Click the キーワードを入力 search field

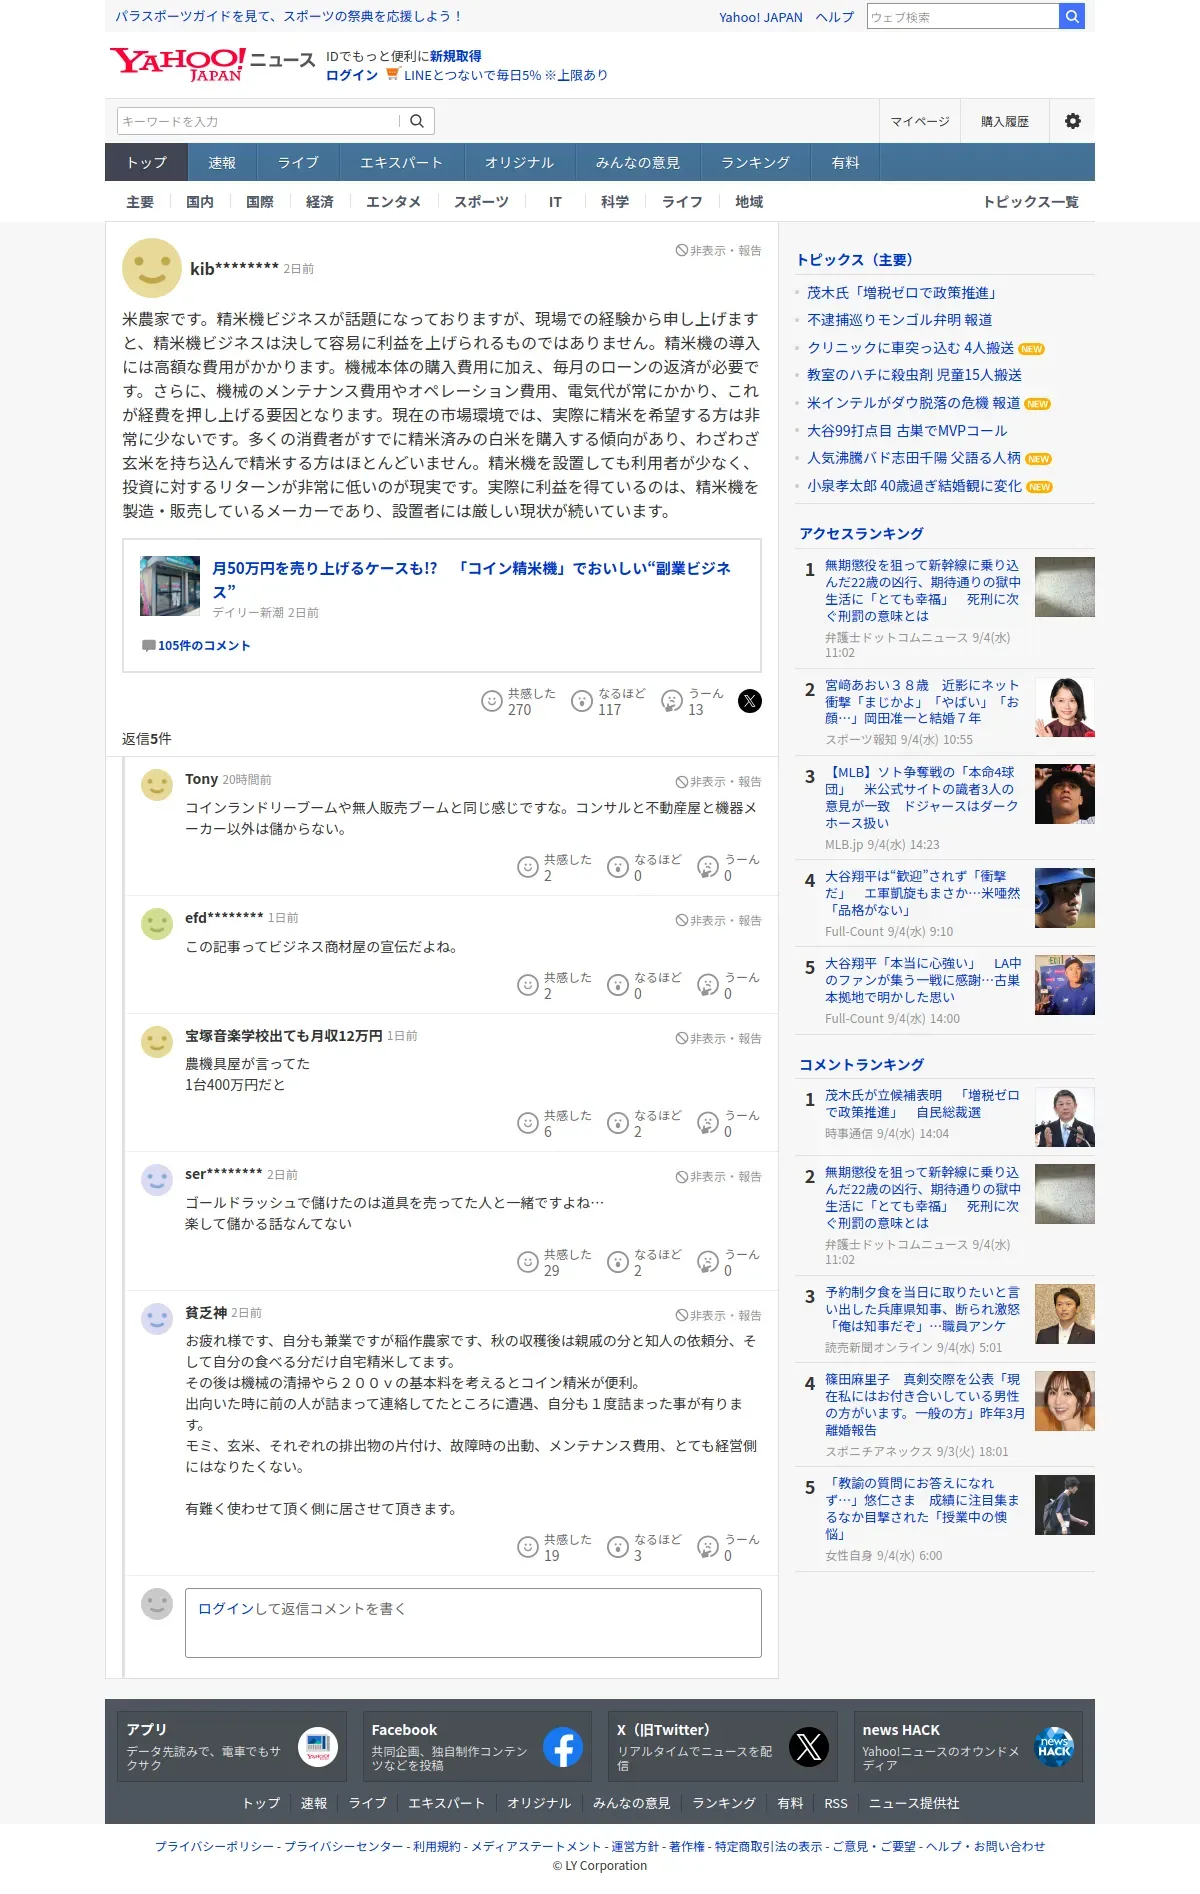[x=258, y=121]
